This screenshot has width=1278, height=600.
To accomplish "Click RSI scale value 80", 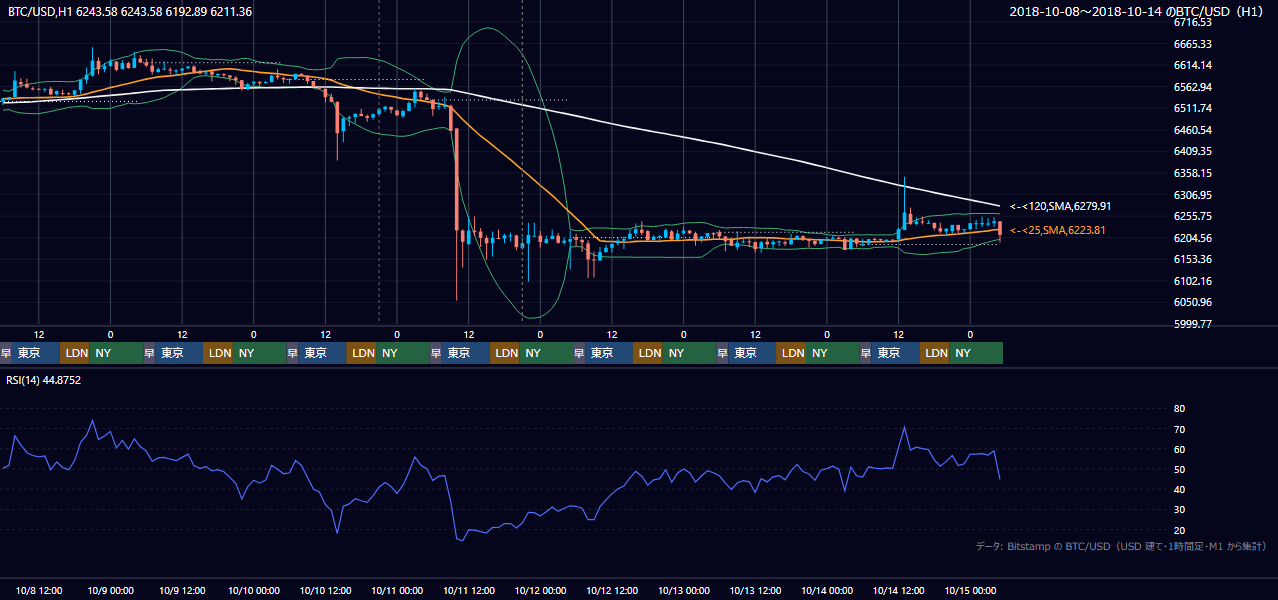I will 1179,409.
